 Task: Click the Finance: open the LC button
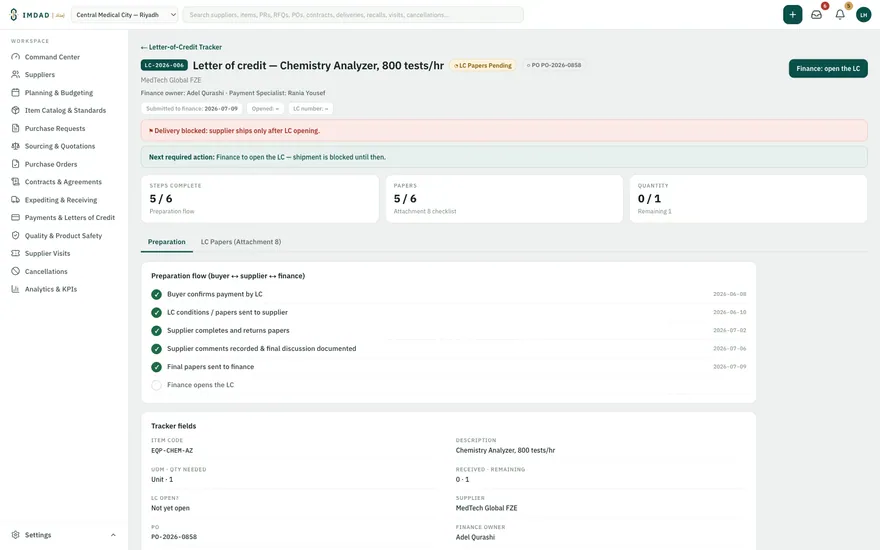click(x=828, y=68)
